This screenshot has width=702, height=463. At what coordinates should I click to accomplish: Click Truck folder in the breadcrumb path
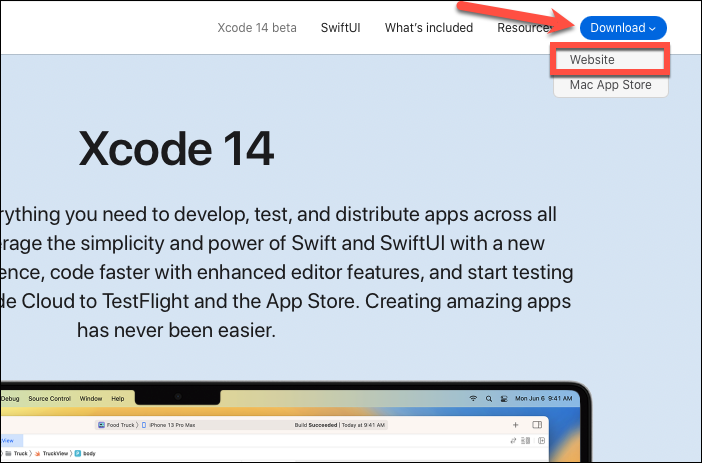17,454
